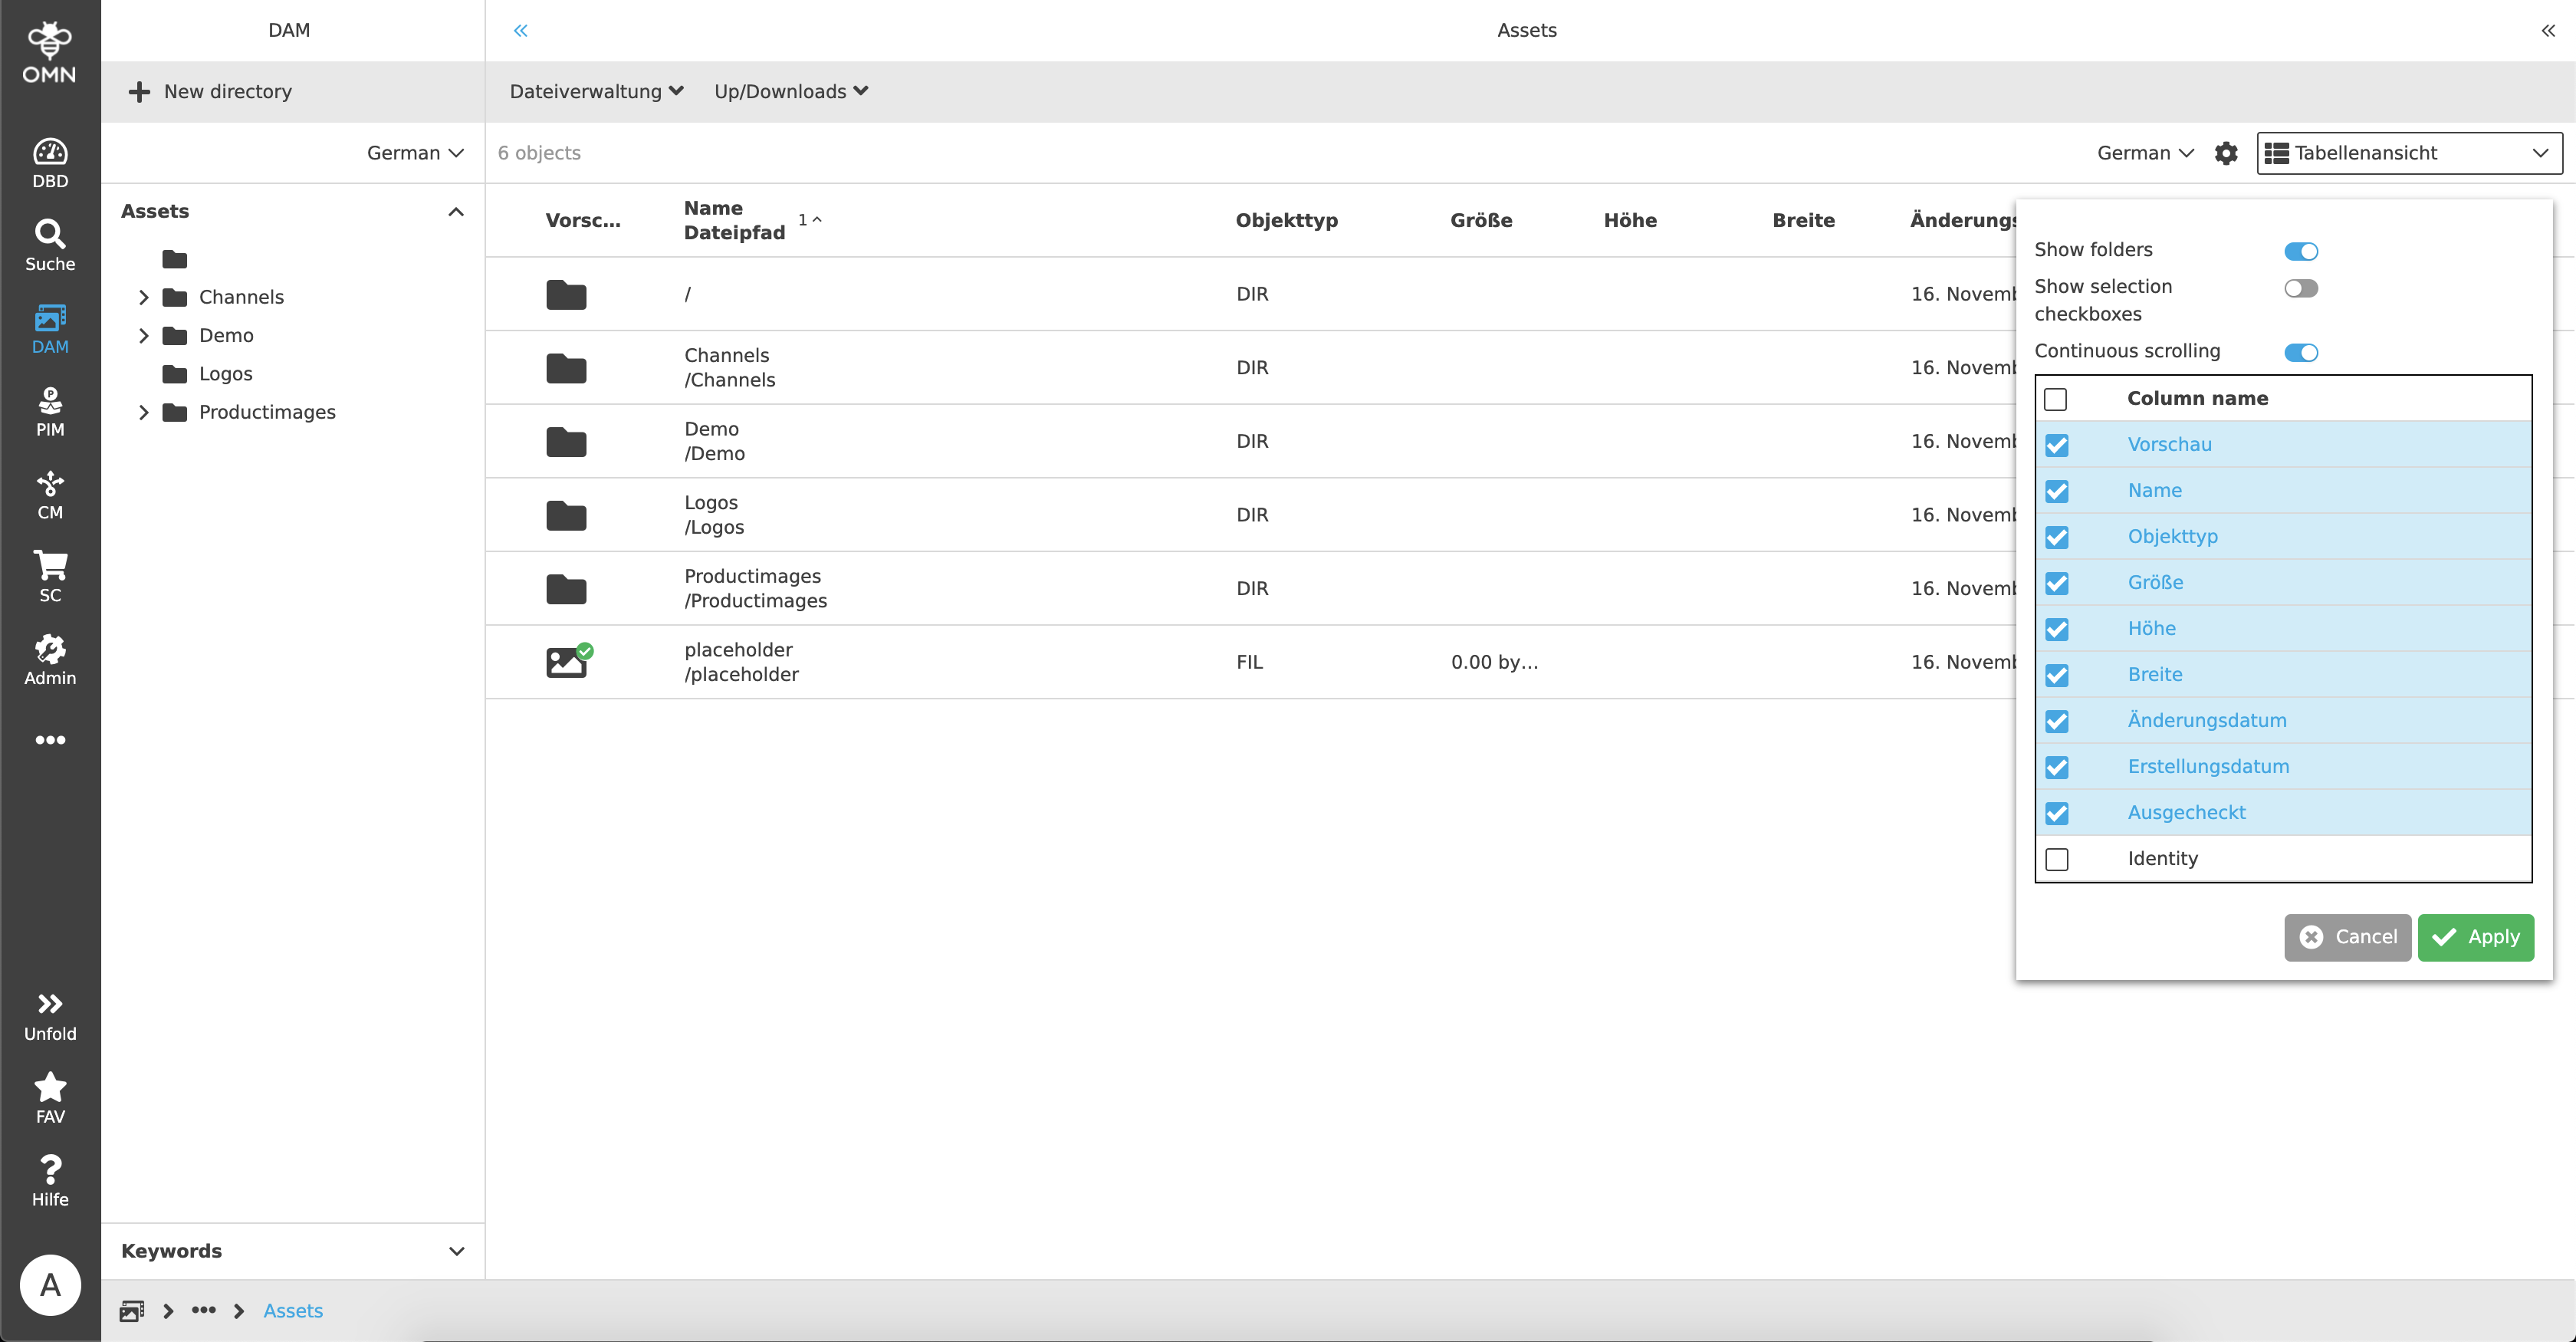
Task: Open the Dateiverwaltung menu
Action: pos(595,91)
